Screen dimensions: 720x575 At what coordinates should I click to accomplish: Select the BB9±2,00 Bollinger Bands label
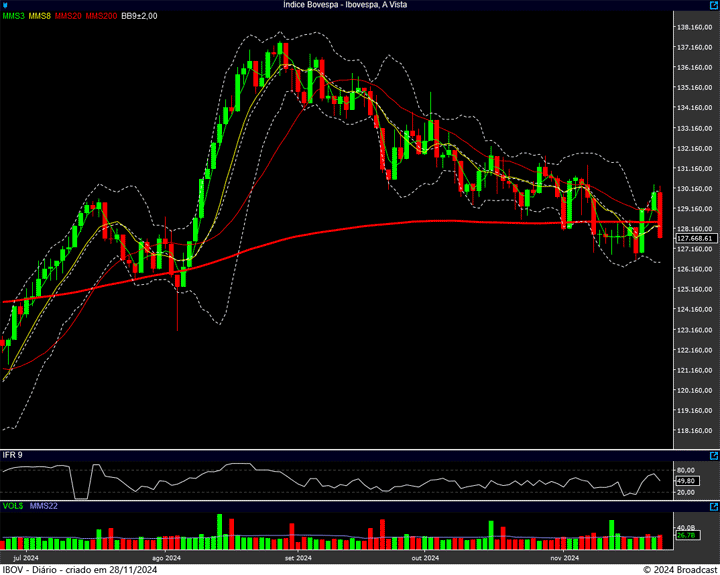coord(139,16)
